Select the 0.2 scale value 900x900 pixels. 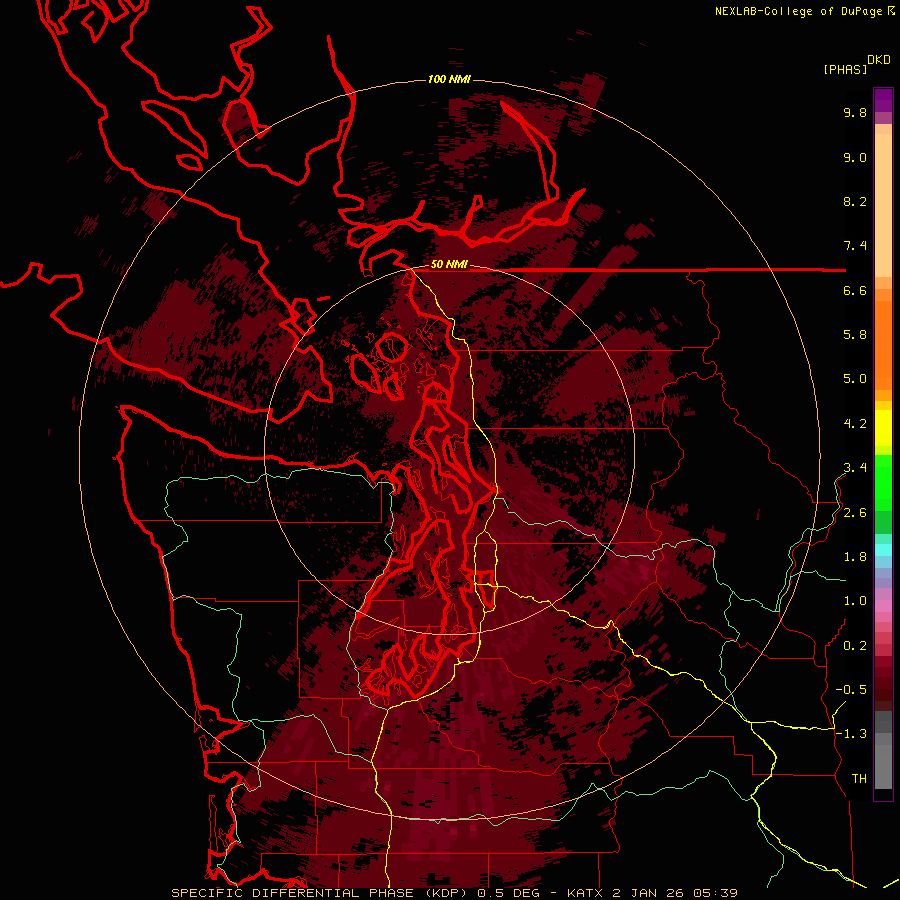(855, 646)
